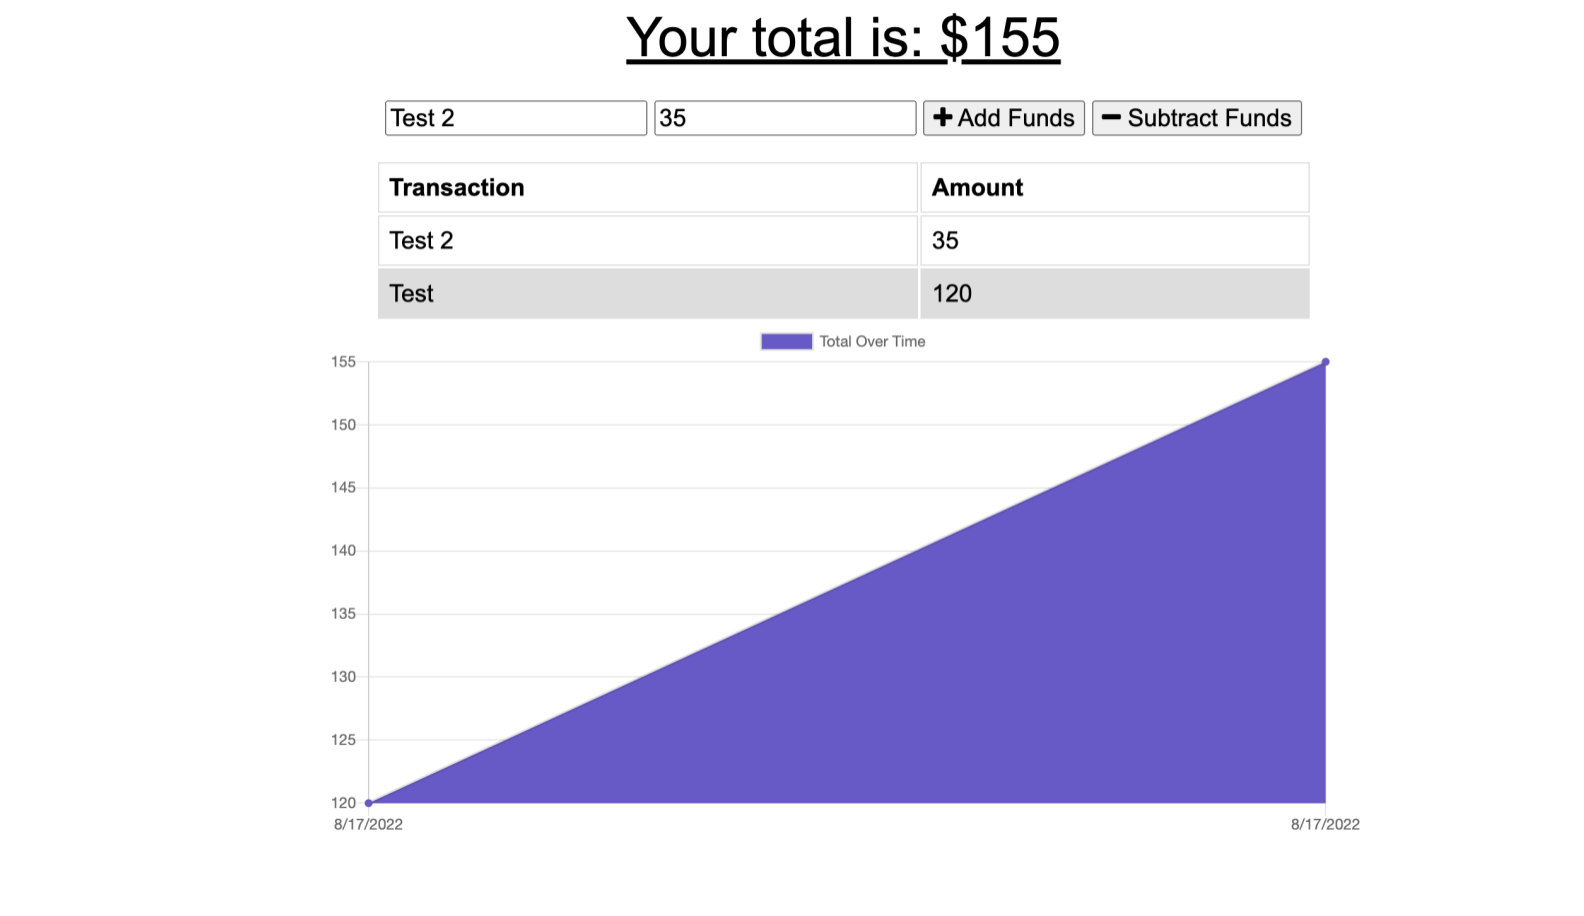The height and width of the screenshot is (916, 1584).
Task: Click the transaction name input field
Action: click(x=515, y=117)
